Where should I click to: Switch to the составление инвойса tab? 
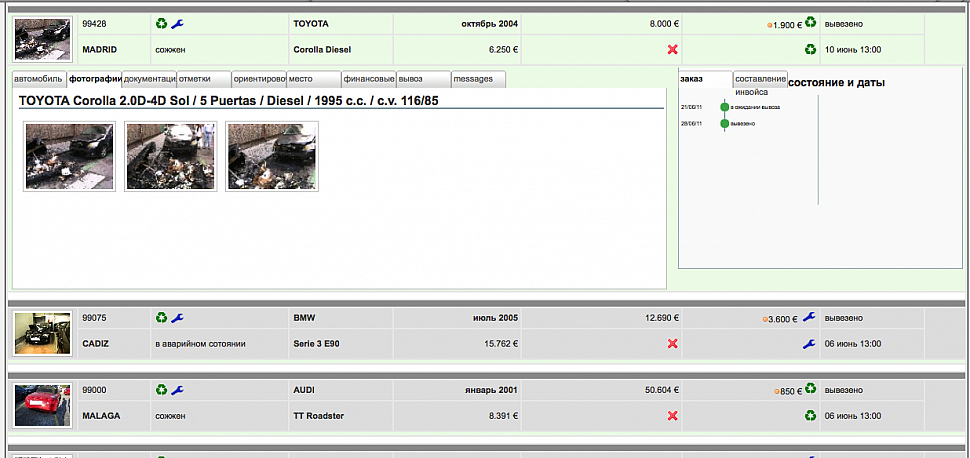pos(760,79)
